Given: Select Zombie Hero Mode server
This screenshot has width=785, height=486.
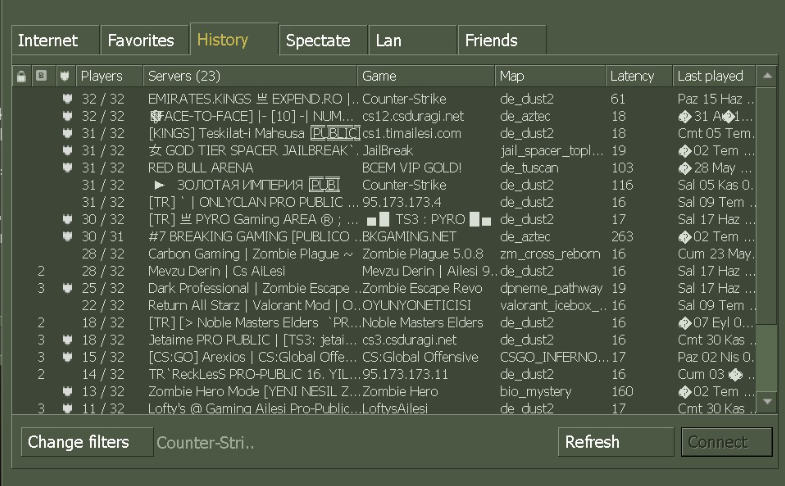Looking at the screenshot, I should tap(253, 391).
